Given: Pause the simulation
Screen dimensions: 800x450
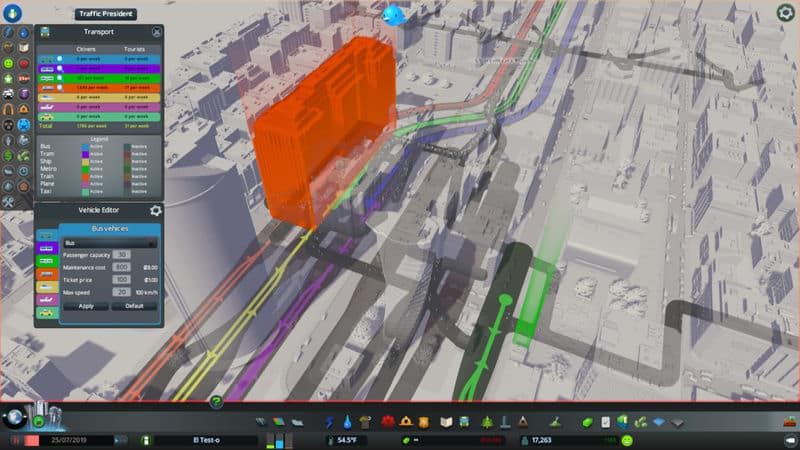Looking at the screenshot, I should click(x=16, y=440).
